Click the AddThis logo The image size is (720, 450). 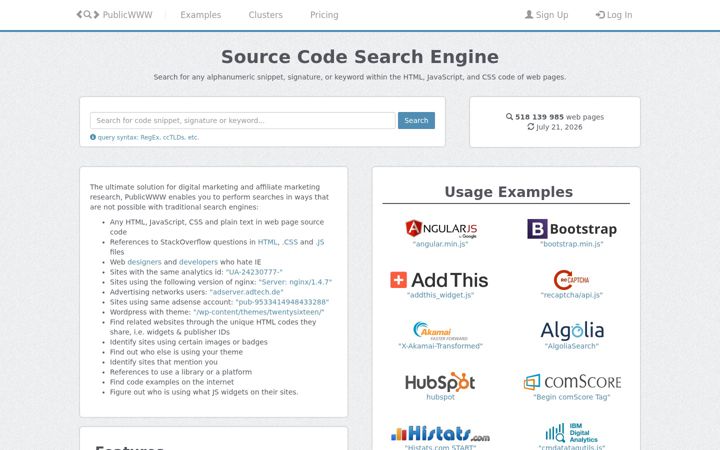point(439,280)
